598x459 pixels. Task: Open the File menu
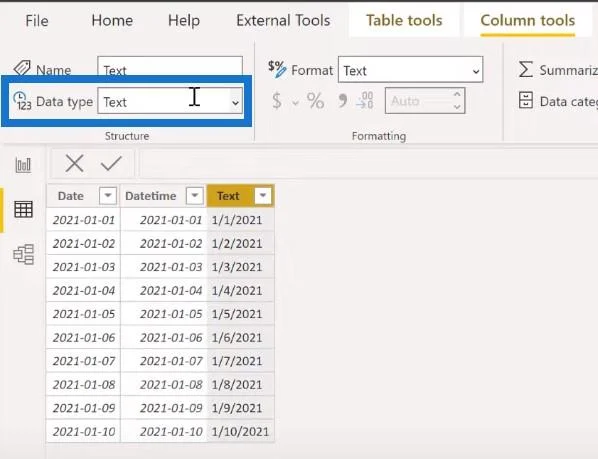37,20
